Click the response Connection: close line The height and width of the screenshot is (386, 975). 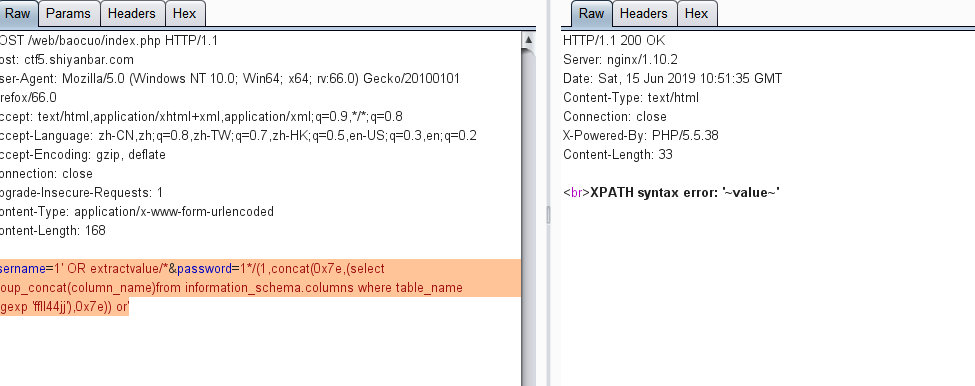pos(614,116)
